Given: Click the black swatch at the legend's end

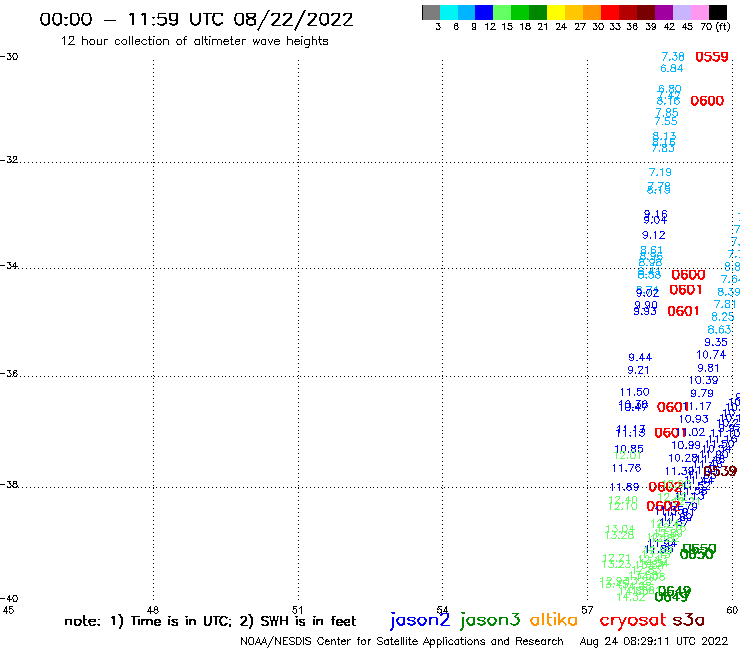Looking at the screenshot, I should click(718, 12).
